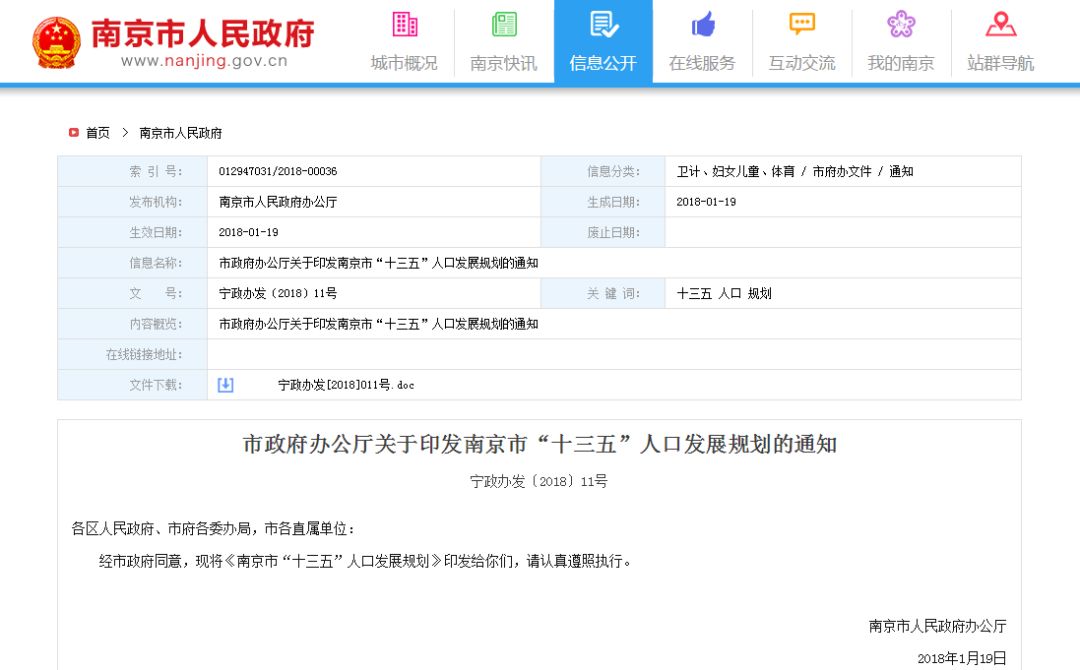Click the 各区人民政府 salutation line

(214, 529)
